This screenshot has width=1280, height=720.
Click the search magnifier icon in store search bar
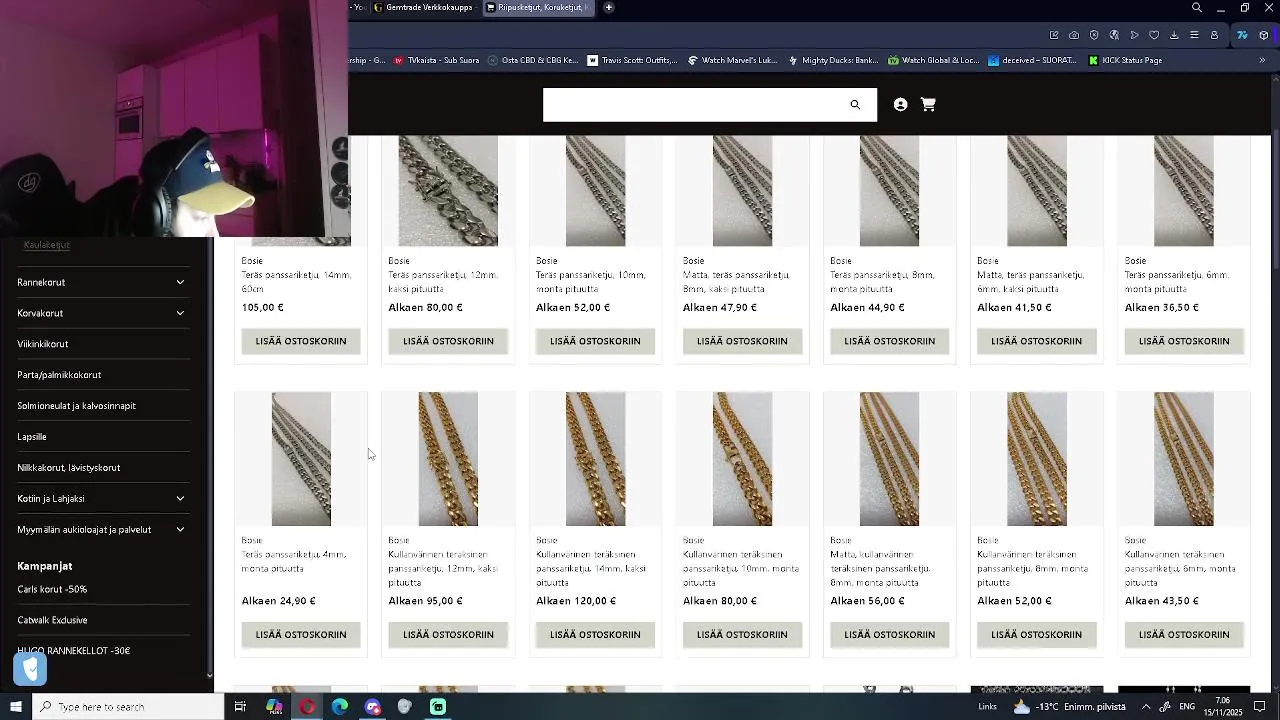(x=855, y=104)
